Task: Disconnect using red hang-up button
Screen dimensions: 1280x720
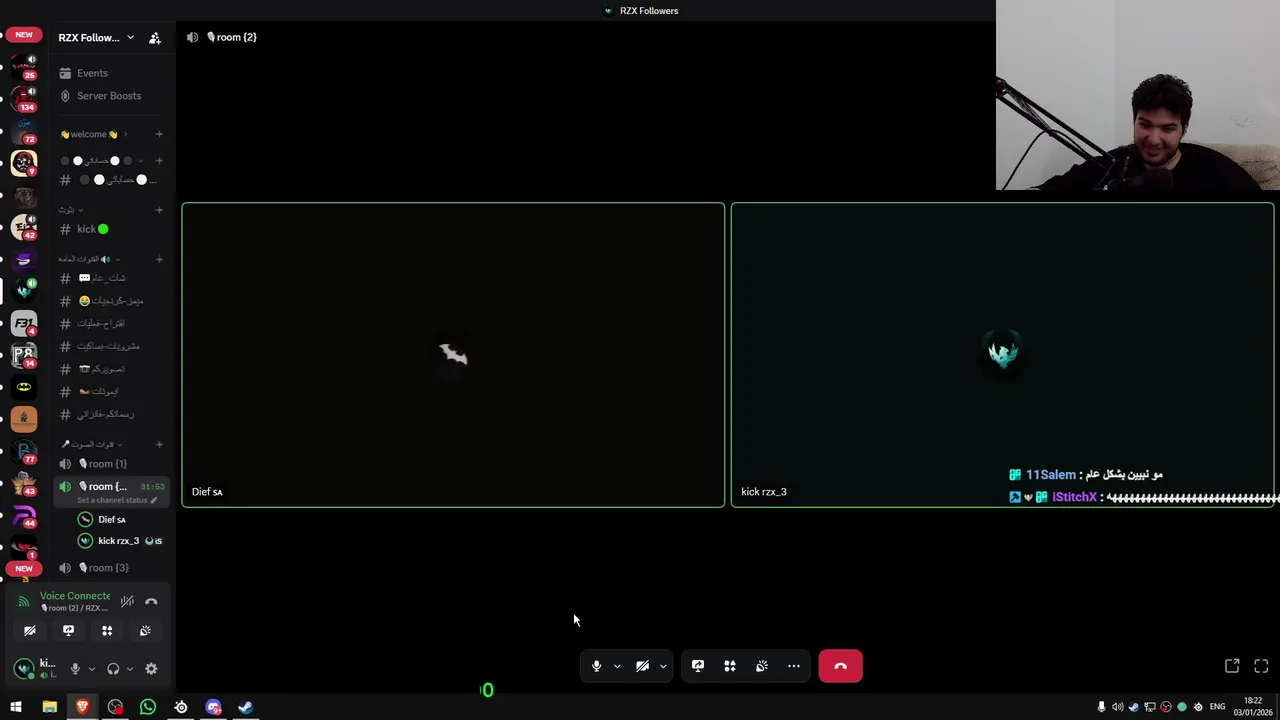Action: 840,666
